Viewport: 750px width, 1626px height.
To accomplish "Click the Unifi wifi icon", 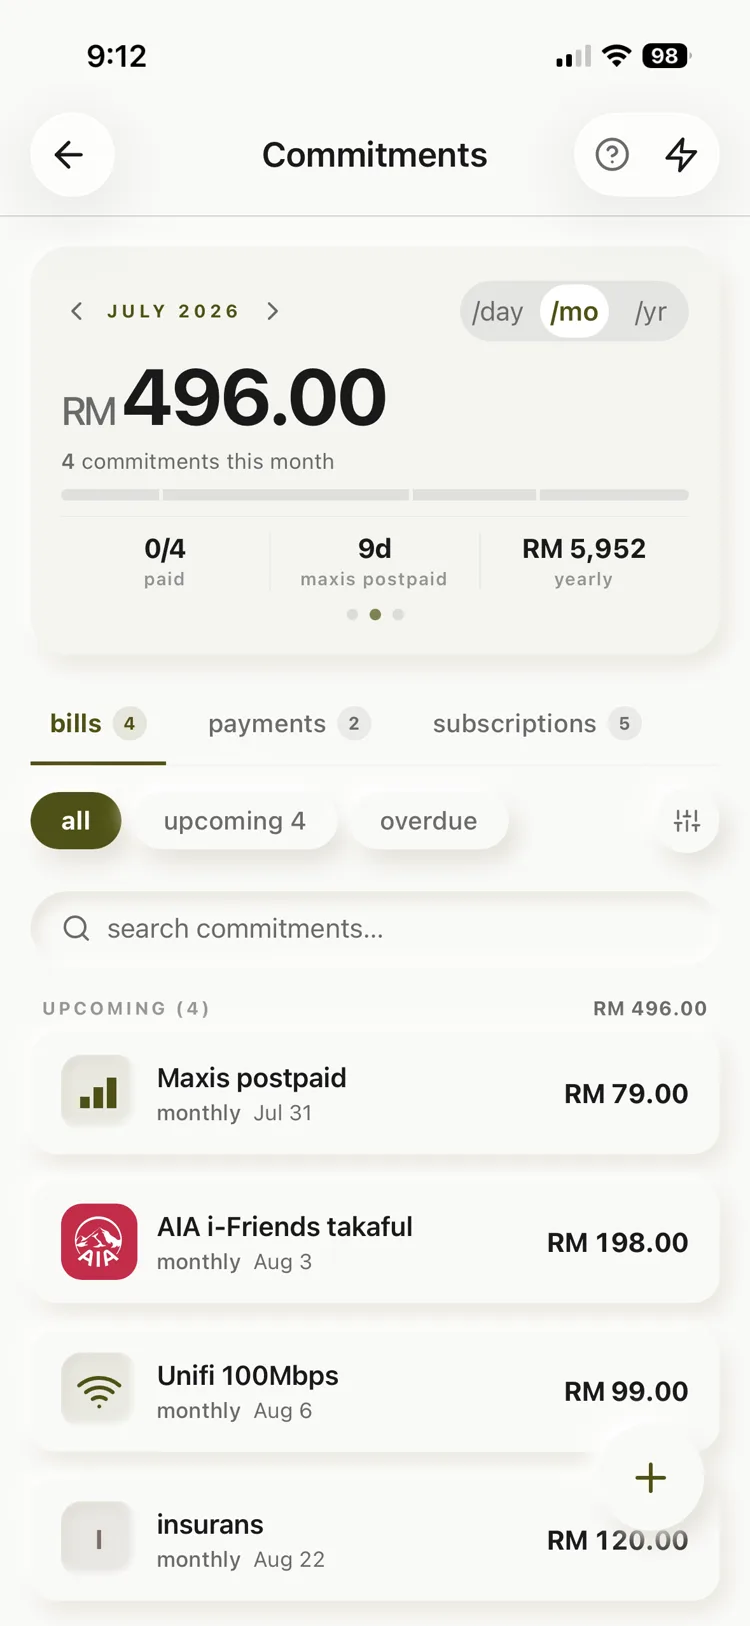I will tap(98, 1390).
